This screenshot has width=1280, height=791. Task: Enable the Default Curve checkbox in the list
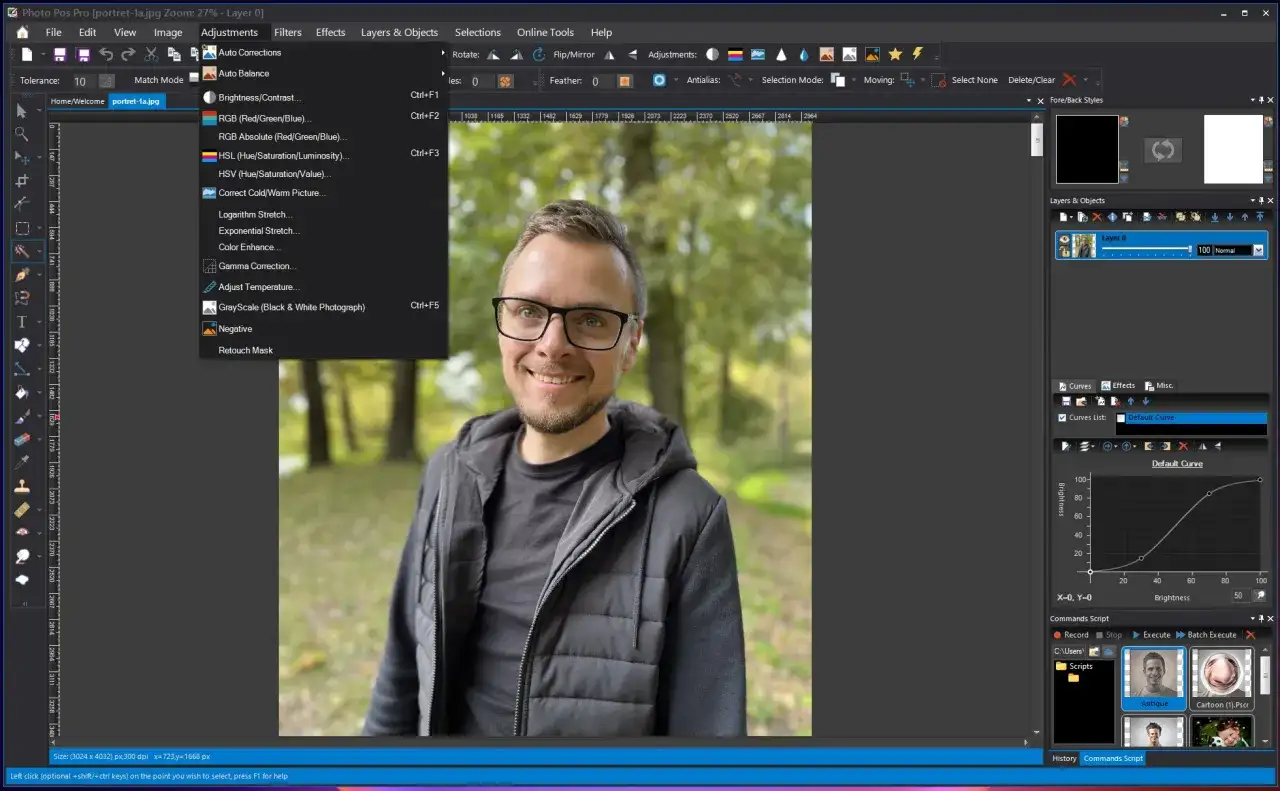[x=1121, y=417]
